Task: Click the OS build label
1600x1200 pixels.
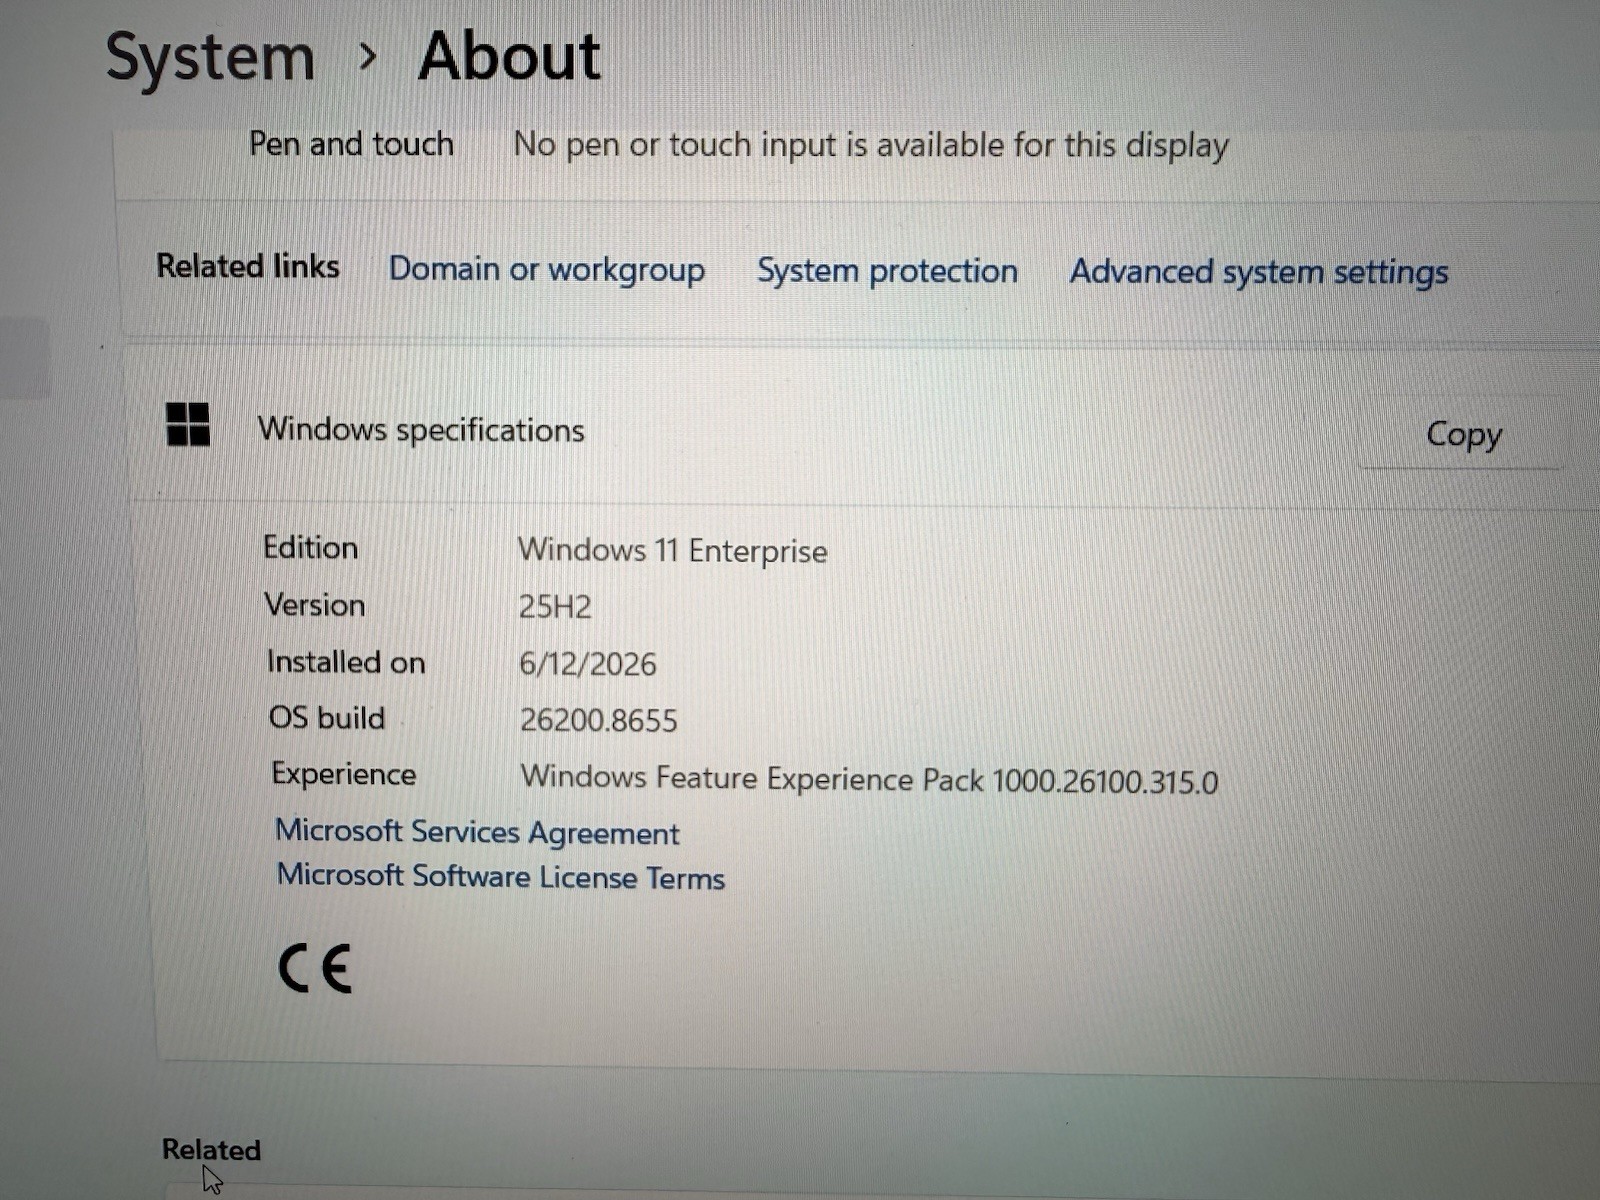Action: tap(327, 718)
